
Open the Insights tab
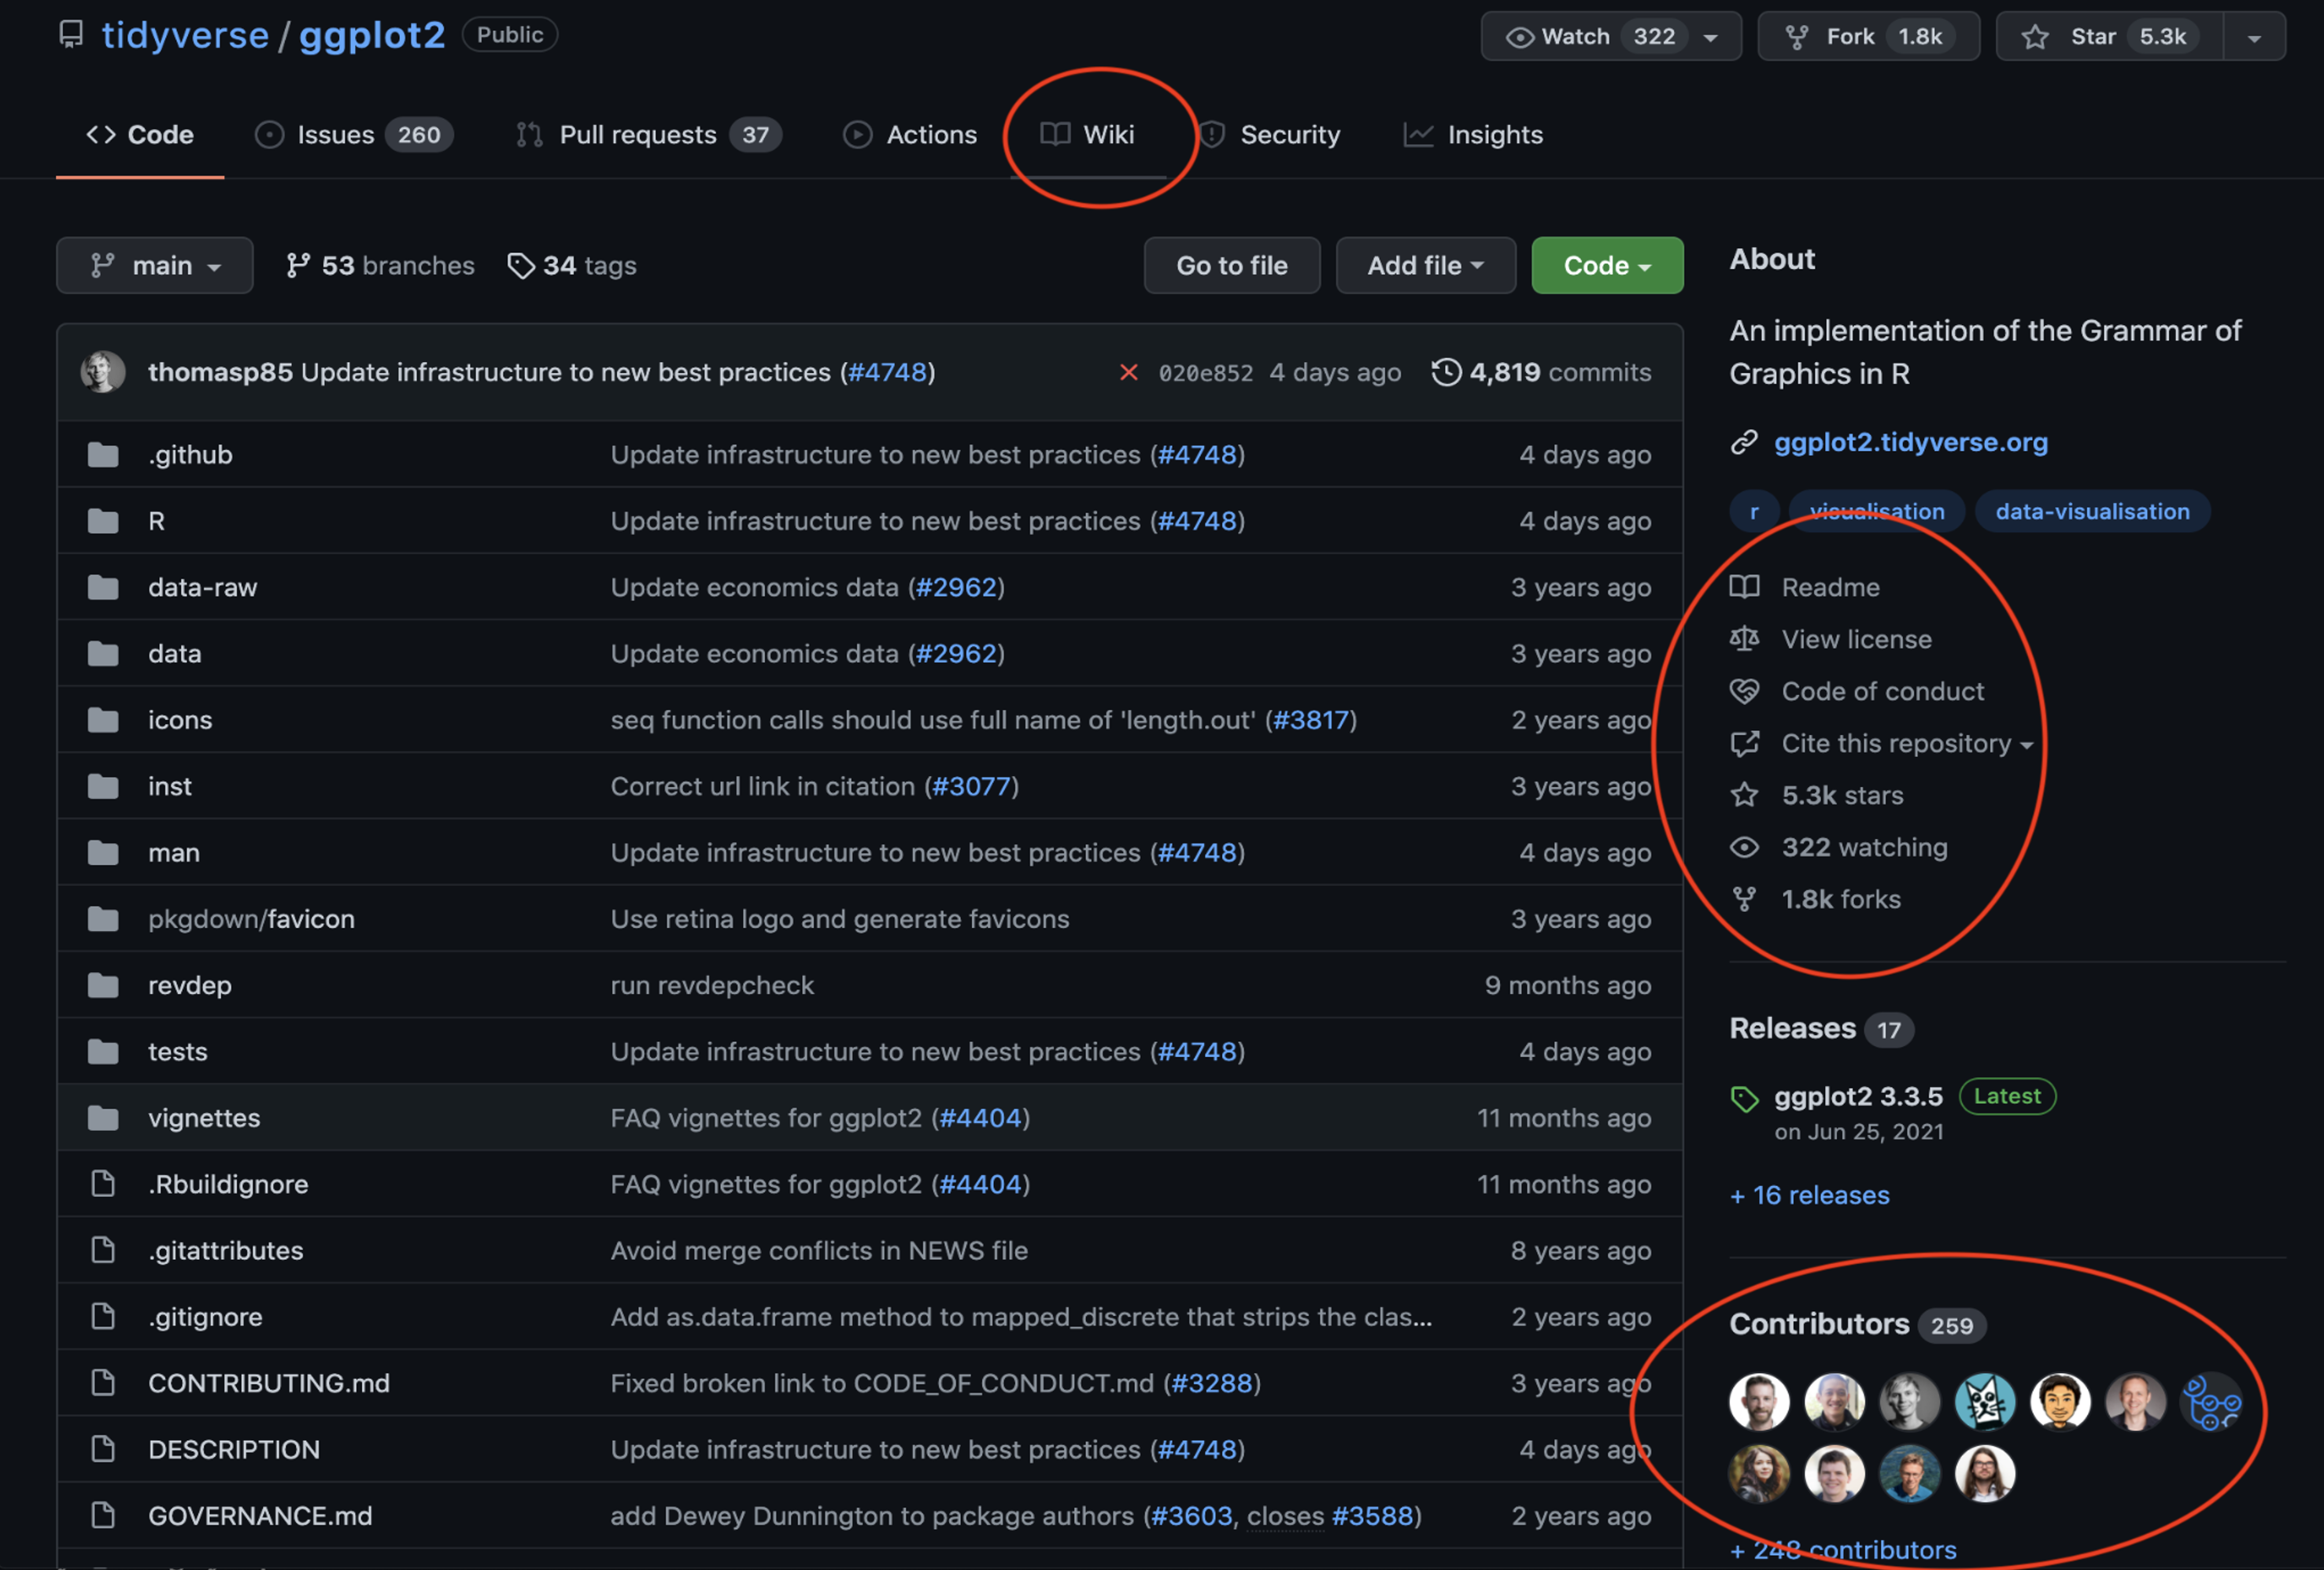1473,134
